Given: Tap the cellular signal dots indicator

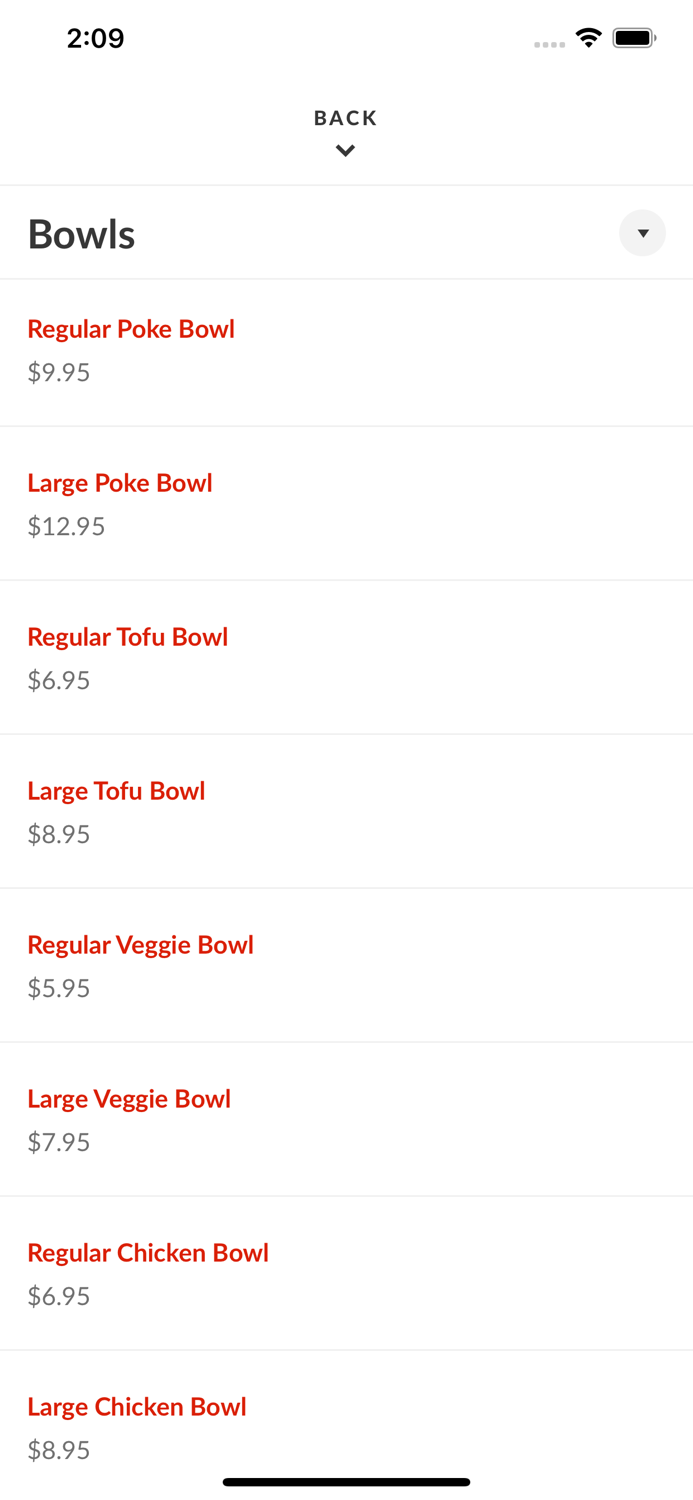Looking at the screenshot, I should click(549, 42).
